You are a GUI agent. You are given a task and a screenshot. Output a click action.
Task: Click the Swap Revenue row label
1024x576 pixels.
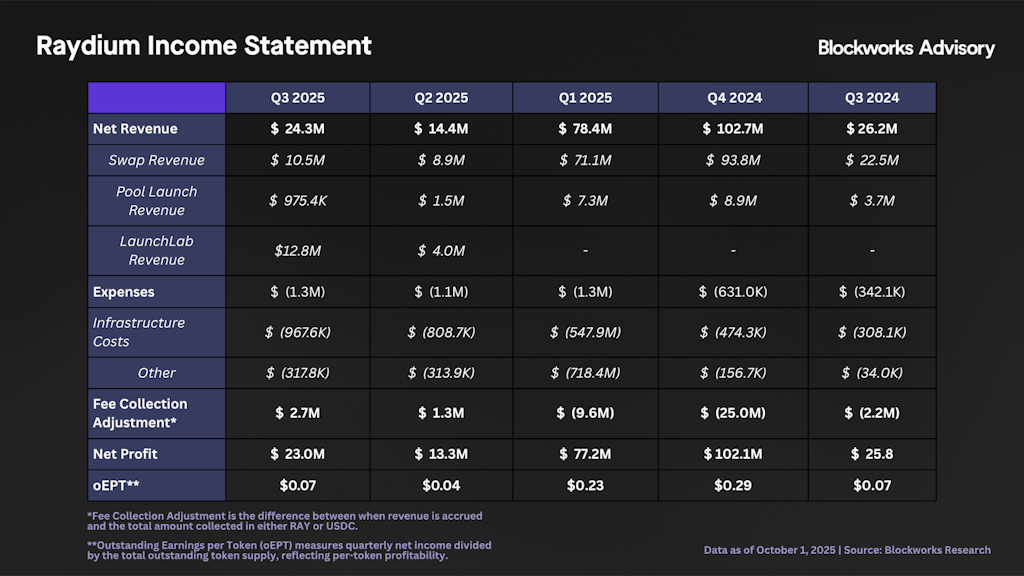click(x=156, y=160)
